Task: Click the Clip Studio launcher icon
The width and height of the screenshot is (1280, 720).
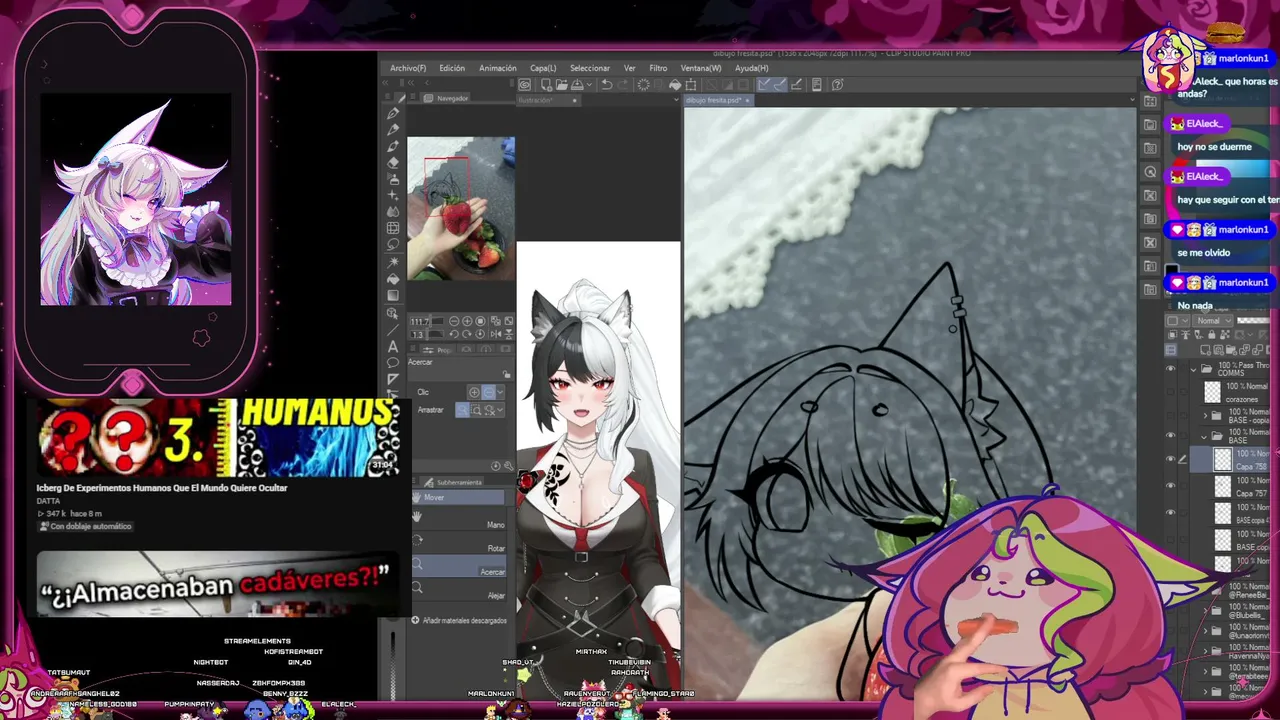Action: point(524,85)
